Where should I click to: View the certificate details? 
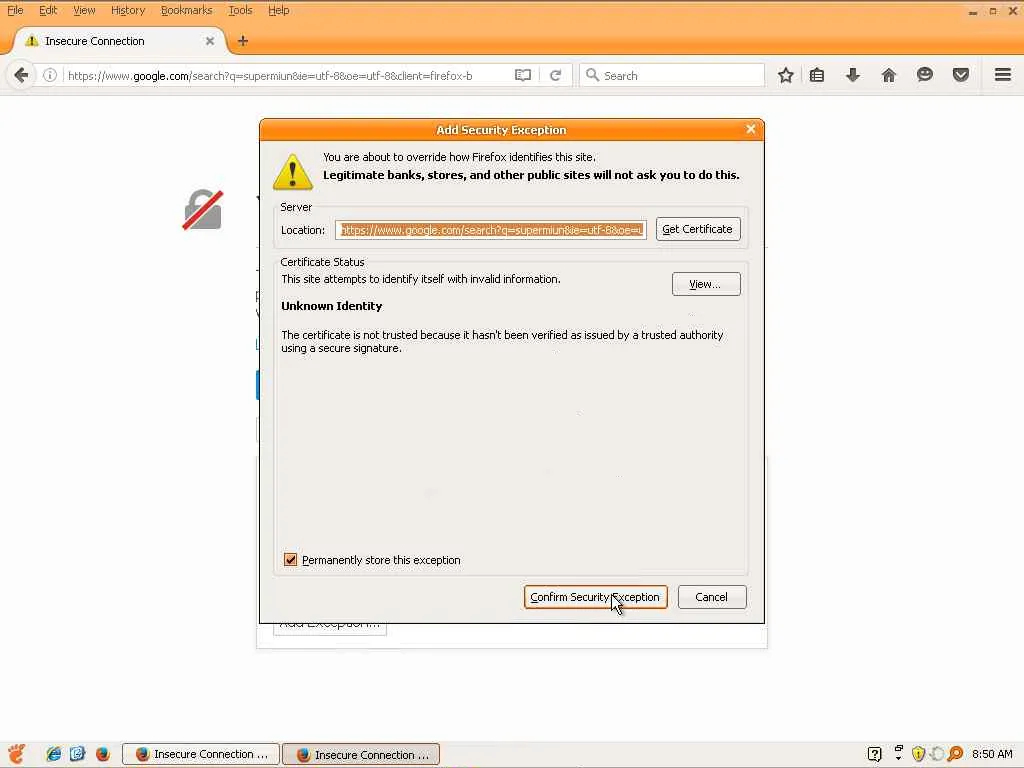(x=706, y=284)
